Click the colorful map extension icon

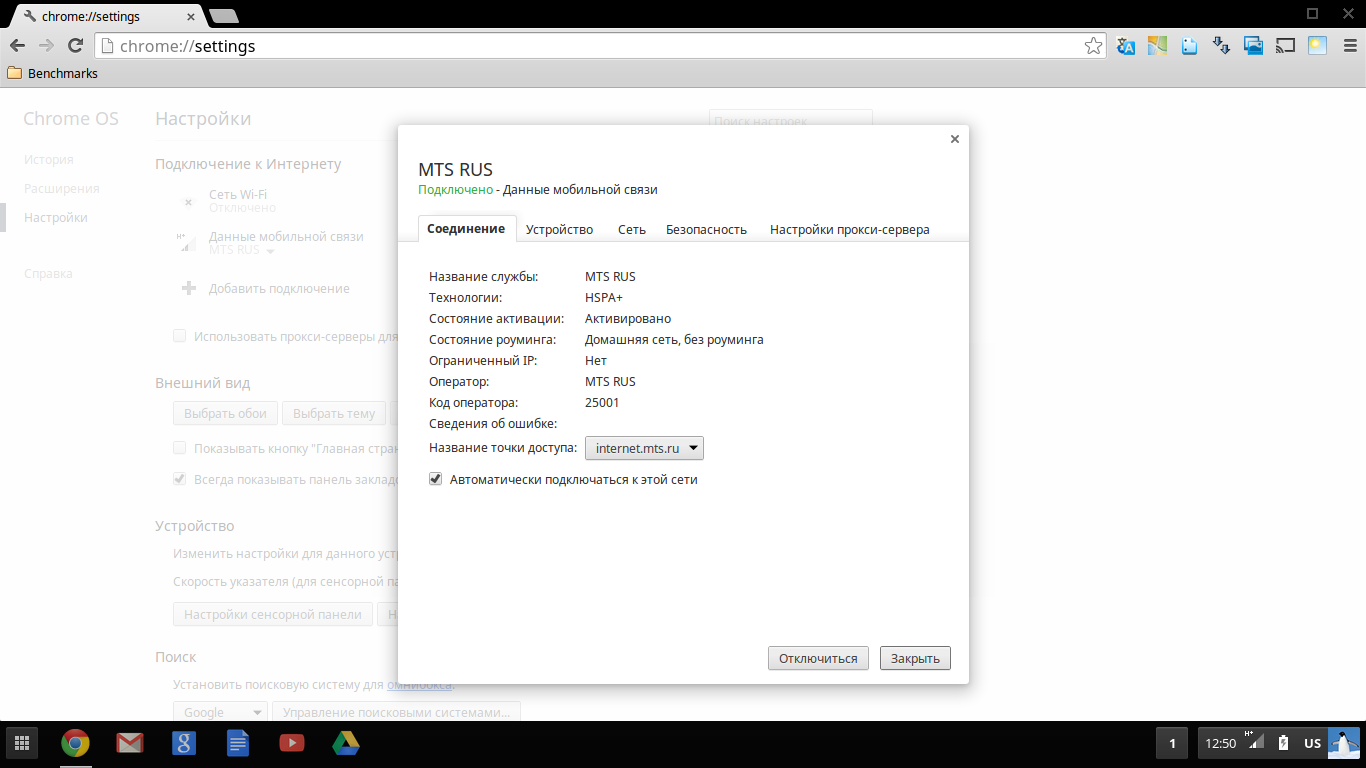[1157, 46]
